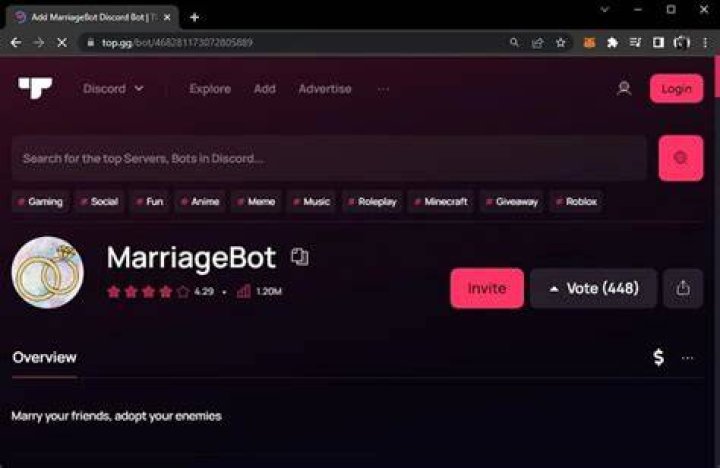Click the Chrome profile avatar
720x468 pixels.
681,43
